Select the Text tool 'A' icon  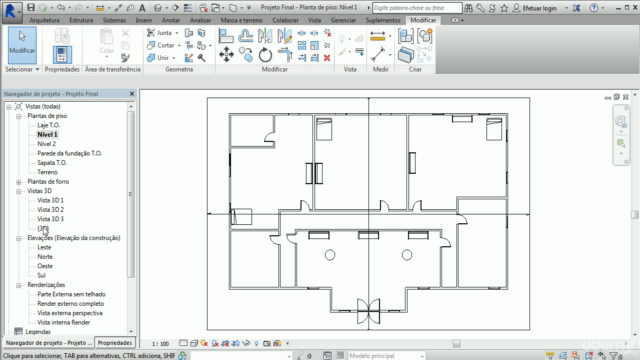(142, 8)
